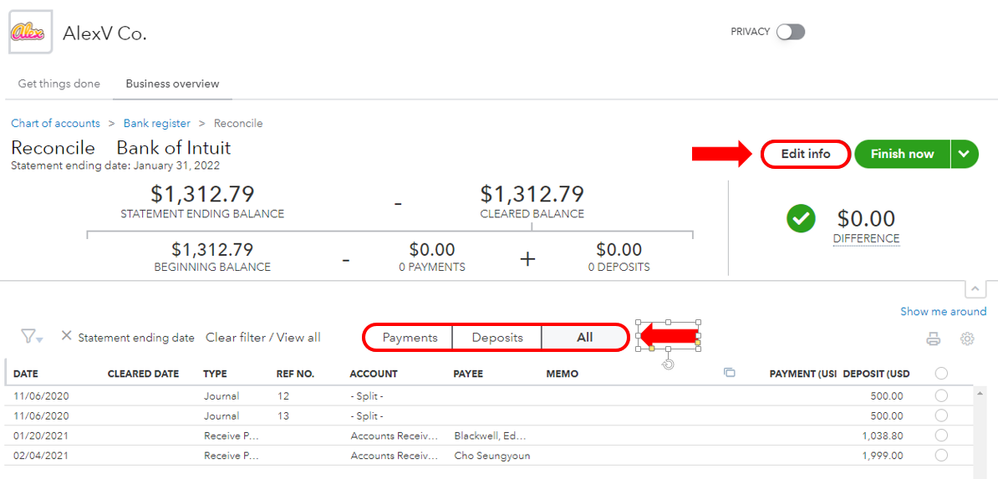This screenshot has width=998, height=479.
Task: Select all transactions header circle
Action: pyautogui.click(x=941, y=373)
